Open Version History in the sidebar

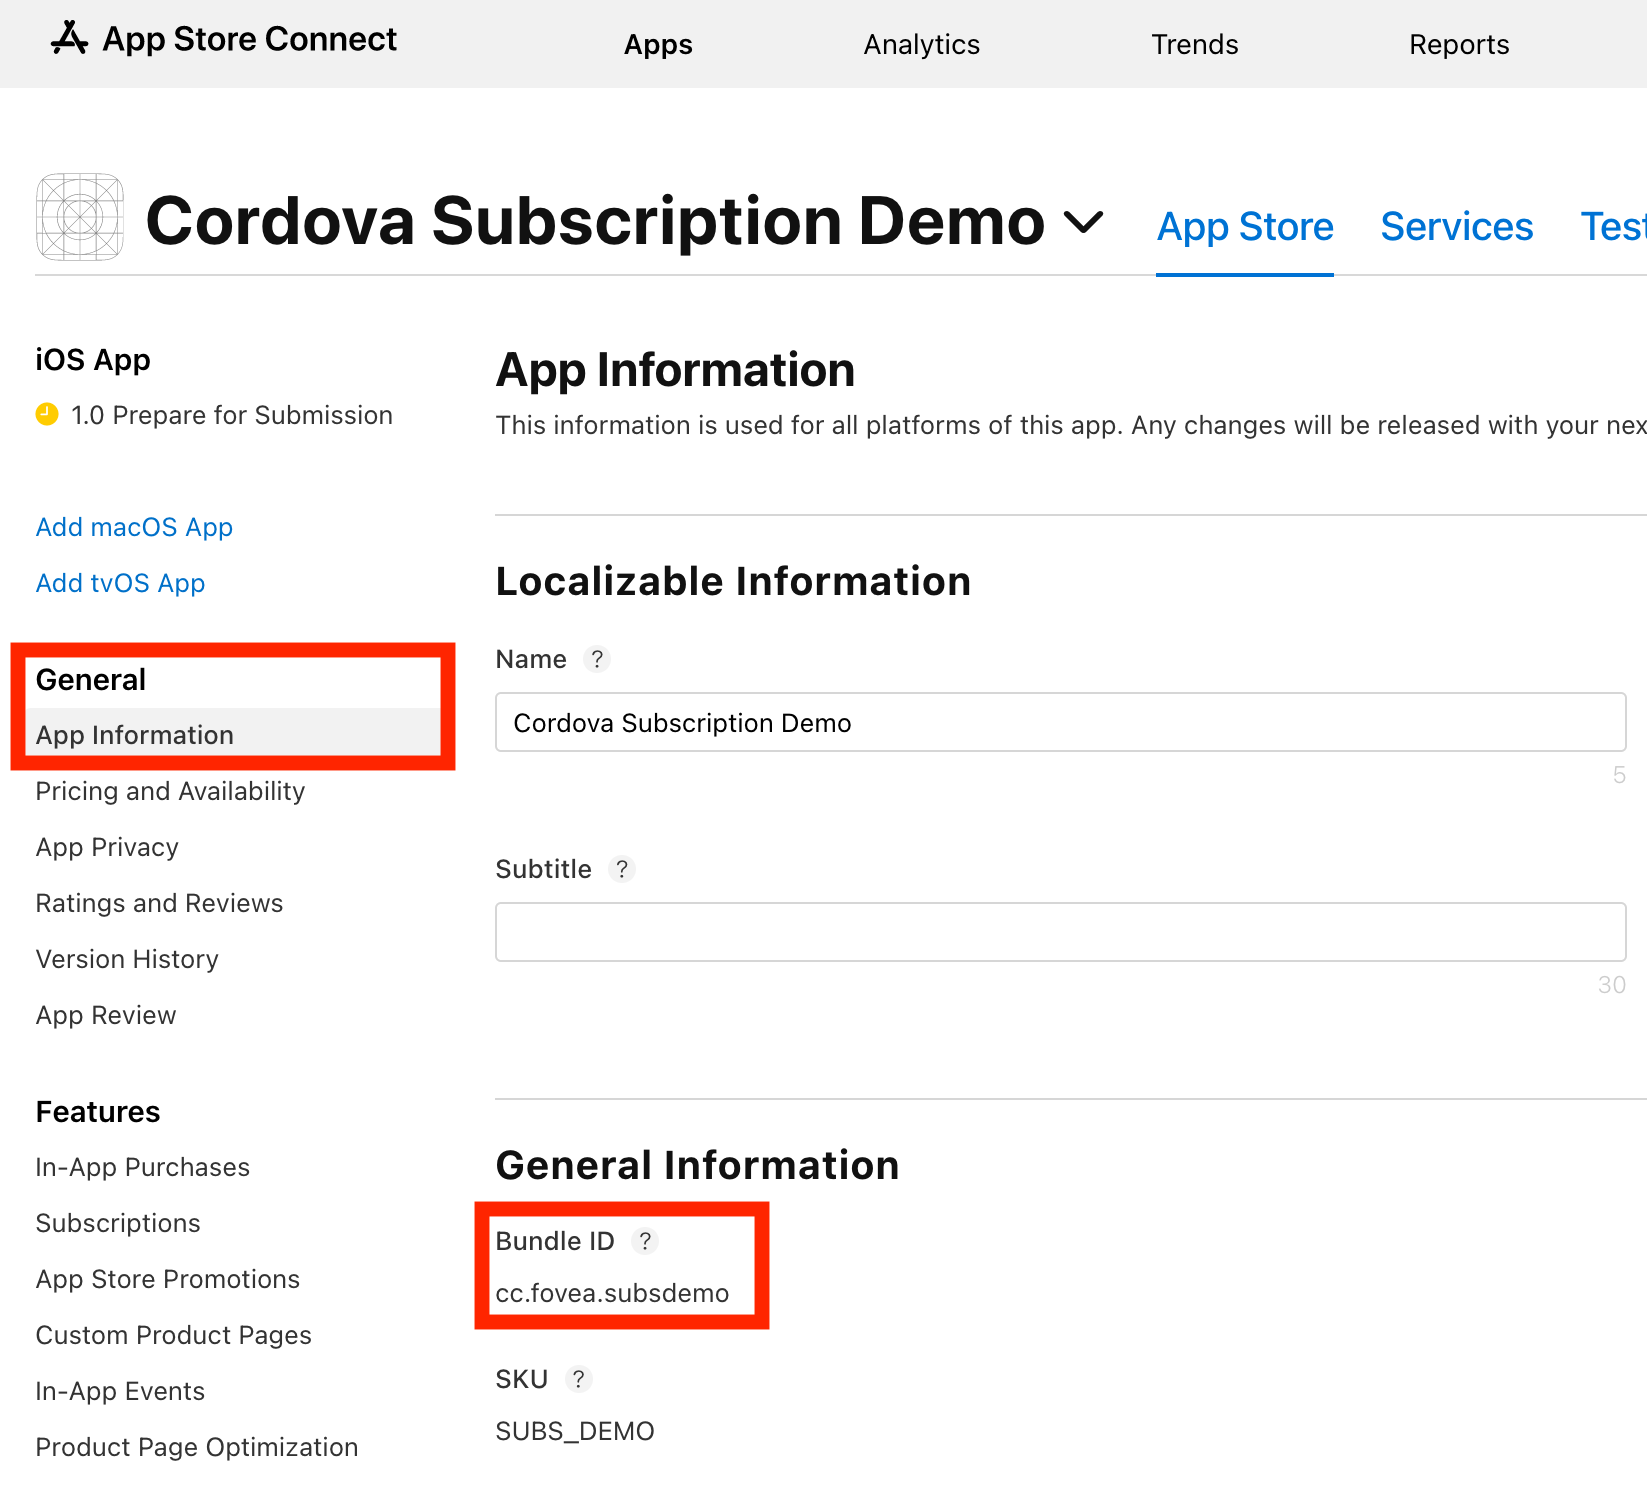127,959
